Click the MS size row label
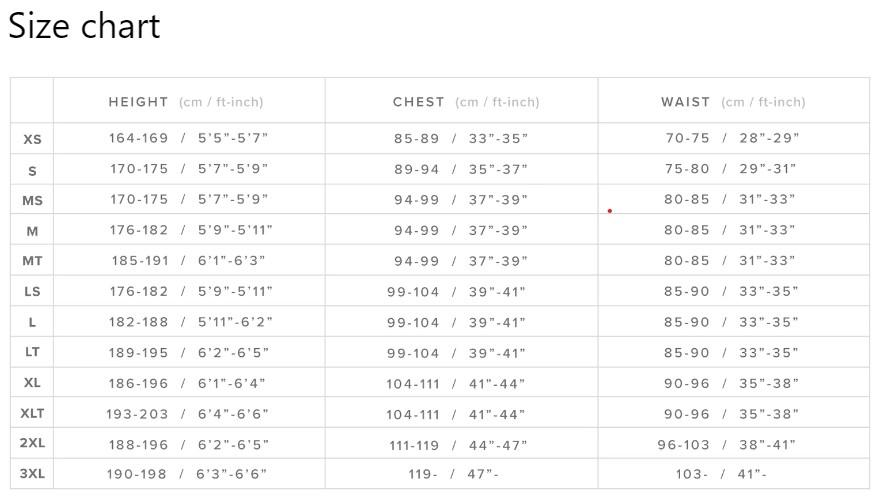This screenshot has width=878, height=496. coord(32,200)
